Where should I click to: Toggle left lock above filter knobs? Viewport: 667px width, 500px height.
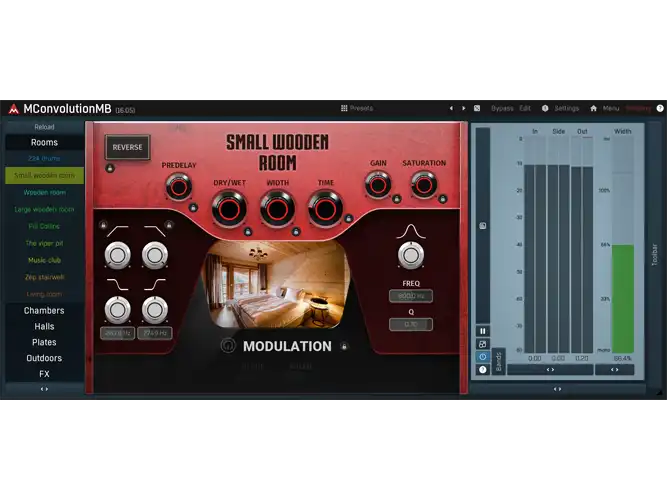point(103,225)
